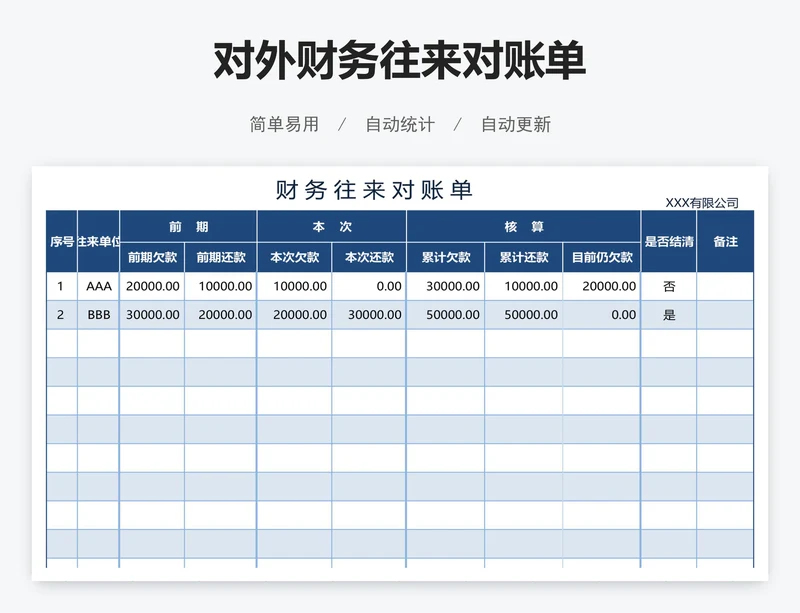Select BBB row 本次欠款 value 20000.00

(294, 315)
